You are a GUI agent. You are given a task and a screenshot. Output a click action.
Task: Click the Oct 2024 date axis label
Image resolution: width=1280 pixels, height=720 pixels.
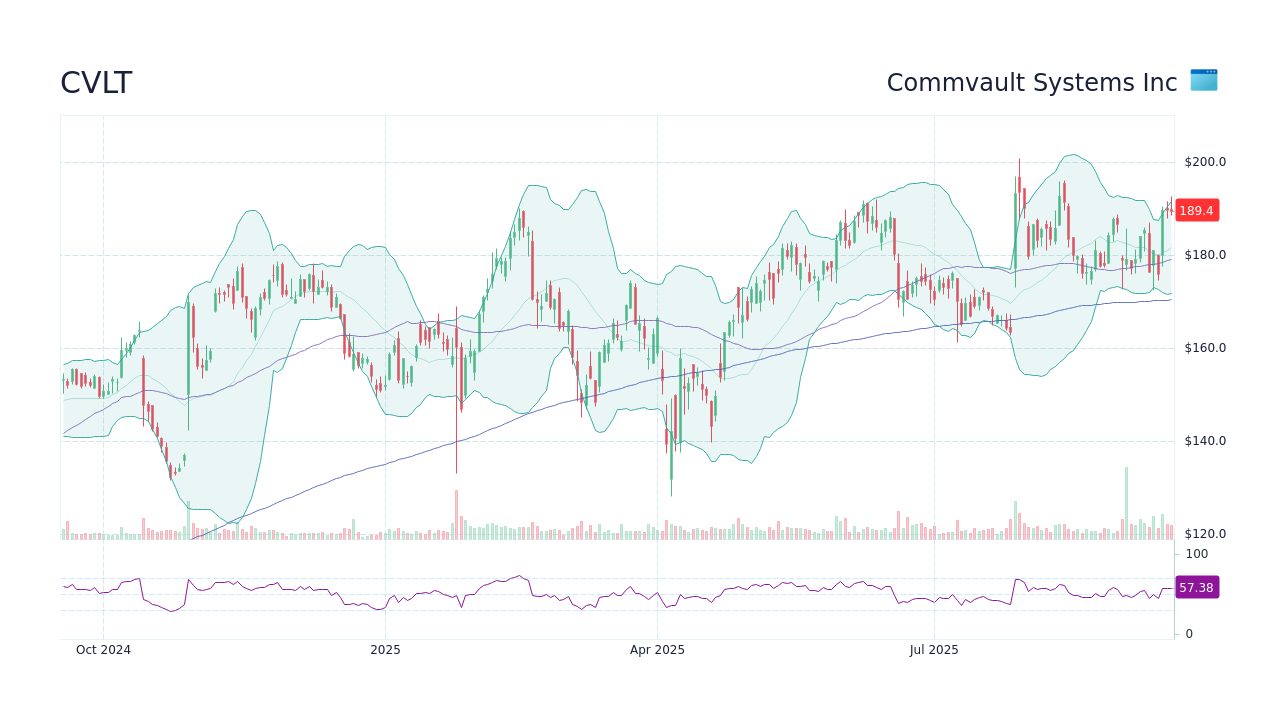click(x=103, y=650)
